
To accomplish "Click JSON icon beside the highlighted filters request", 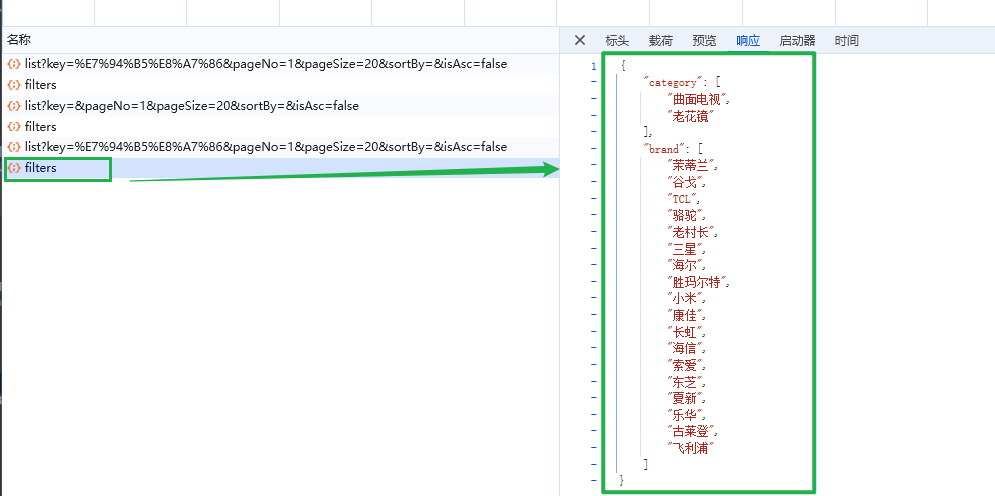I will pos(14,168).
